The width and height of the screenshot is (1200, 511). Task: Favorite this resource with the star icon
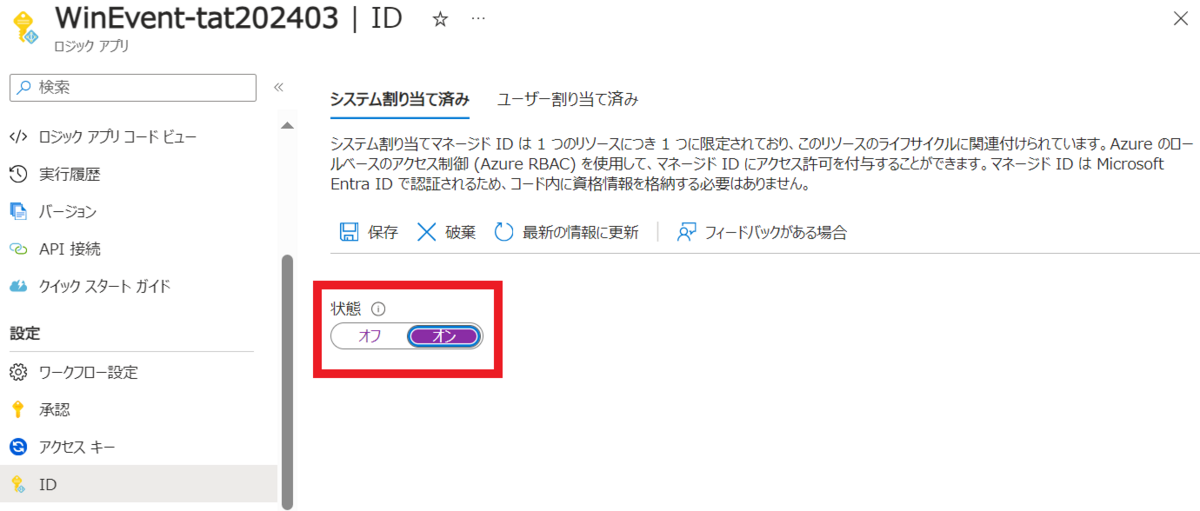click(441, 20)
